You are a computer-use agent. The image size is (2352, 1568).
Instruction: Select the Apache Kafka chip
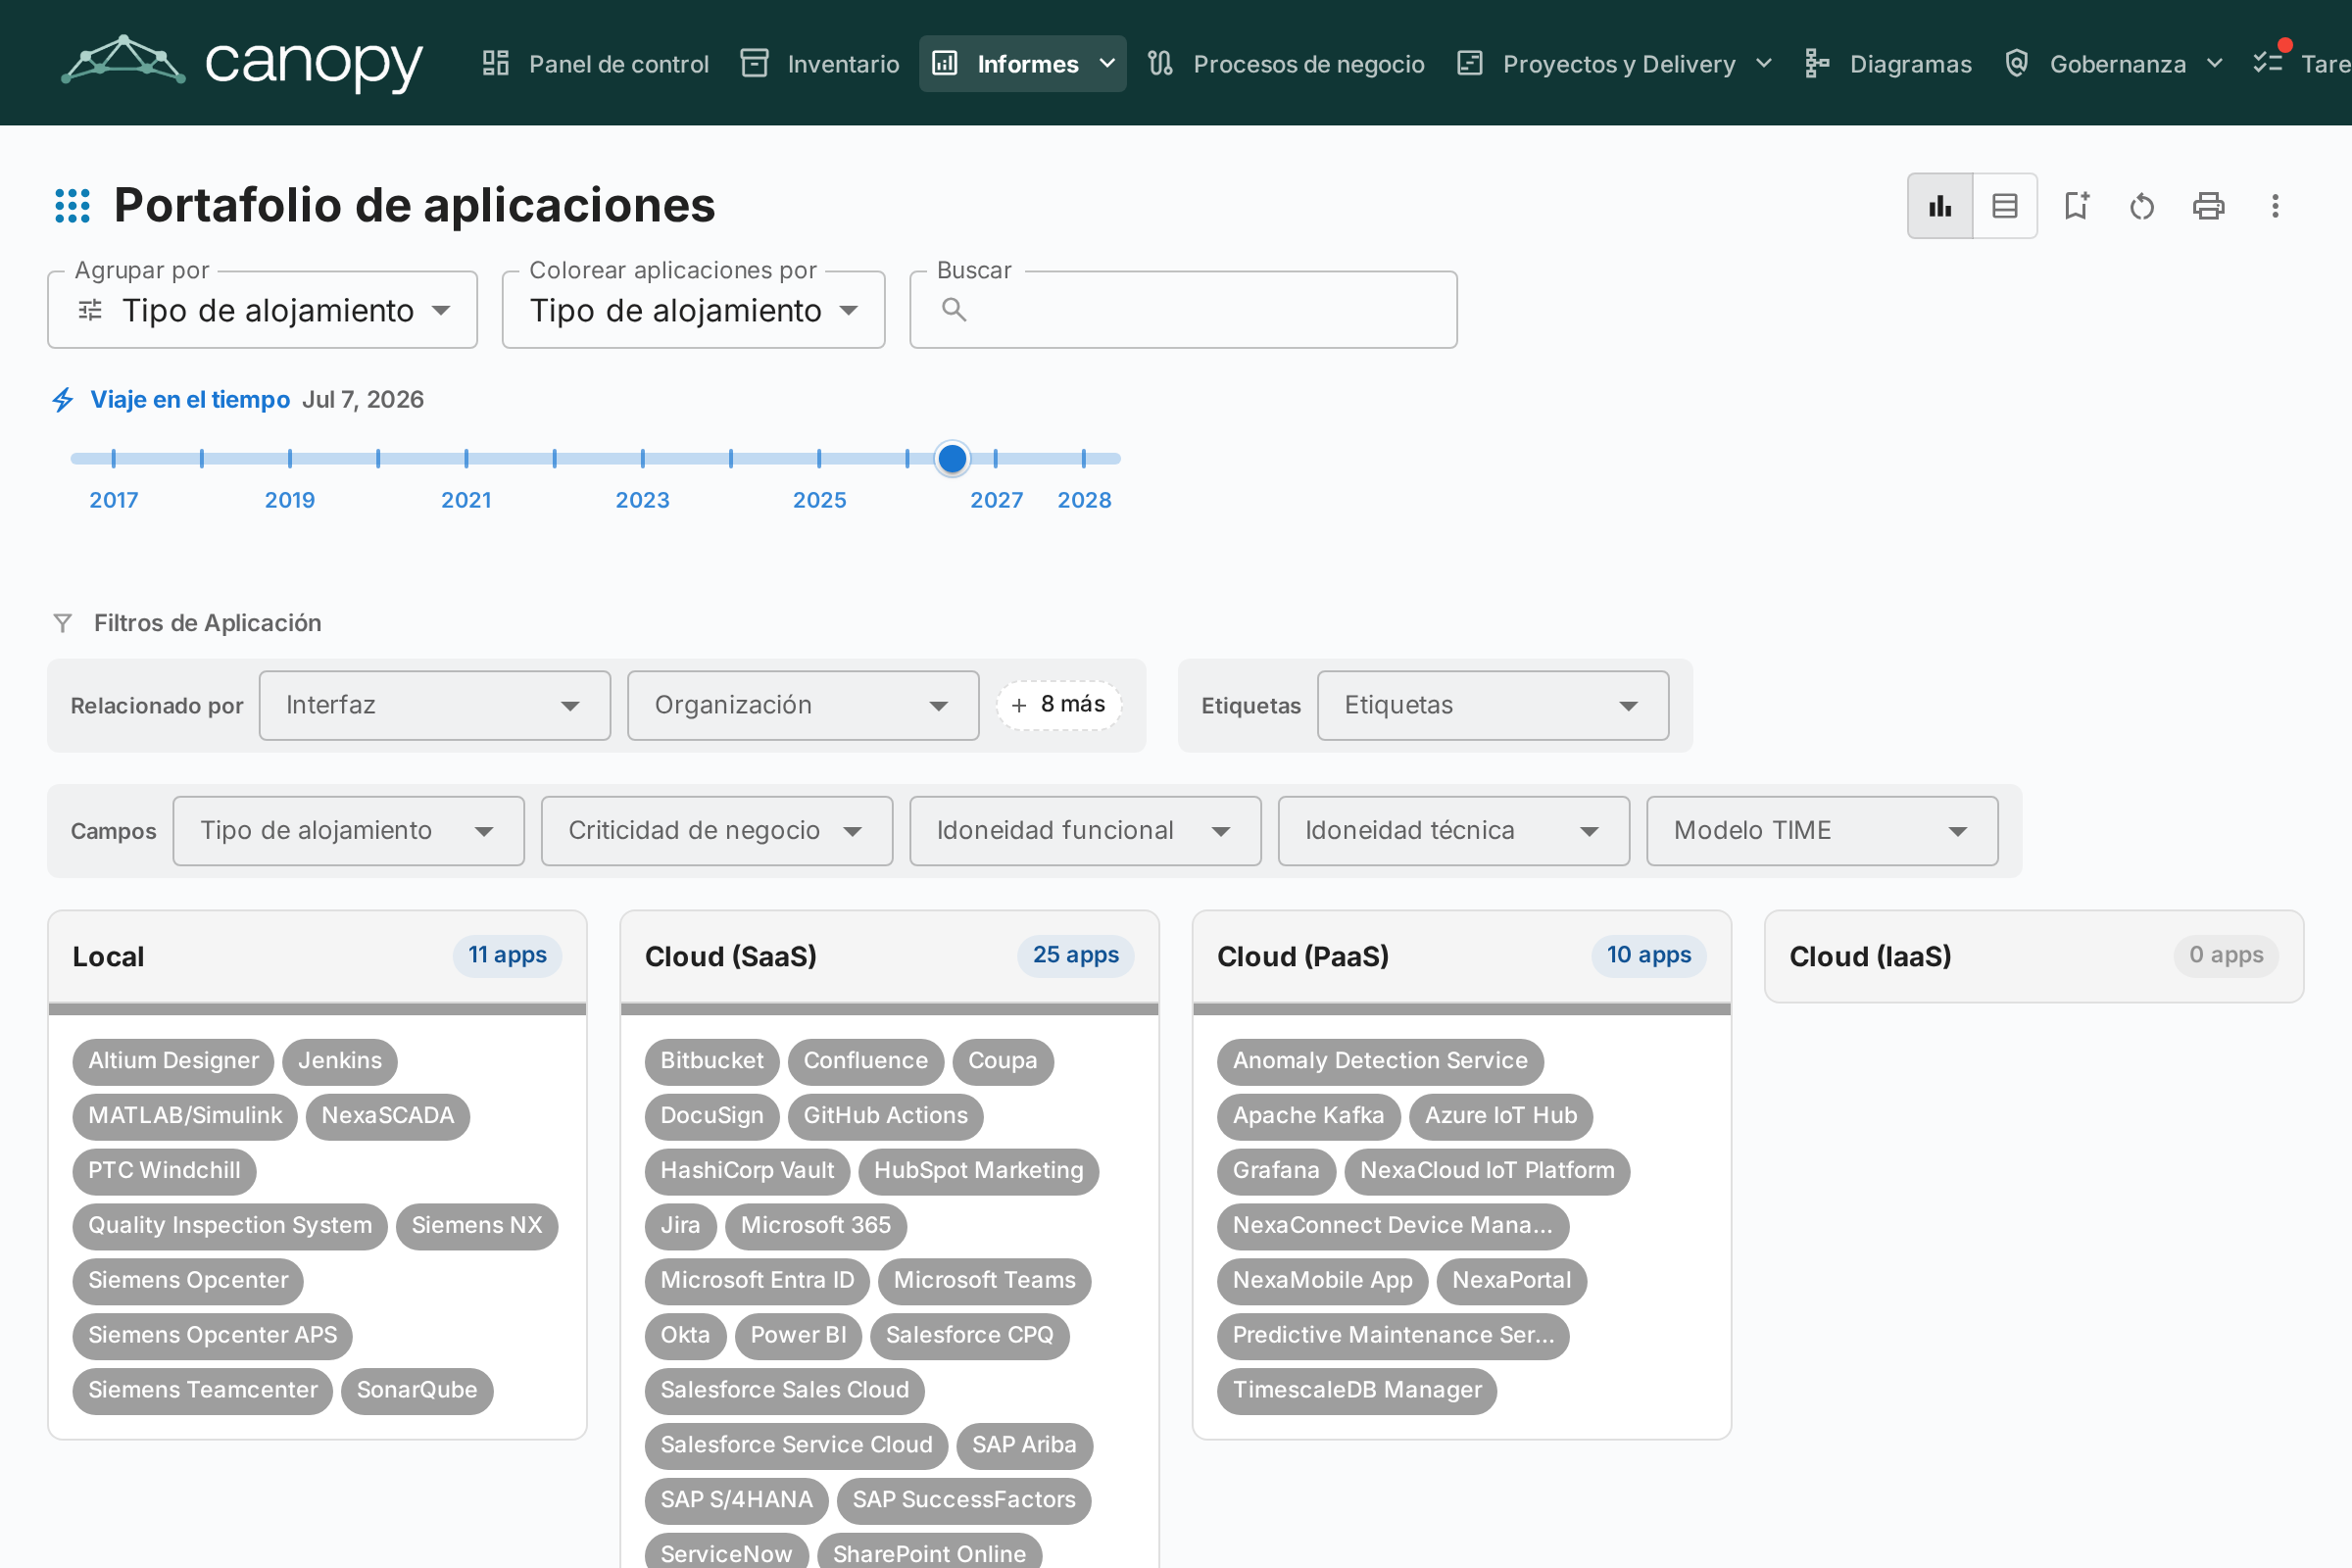[x=1308, y=1116]
